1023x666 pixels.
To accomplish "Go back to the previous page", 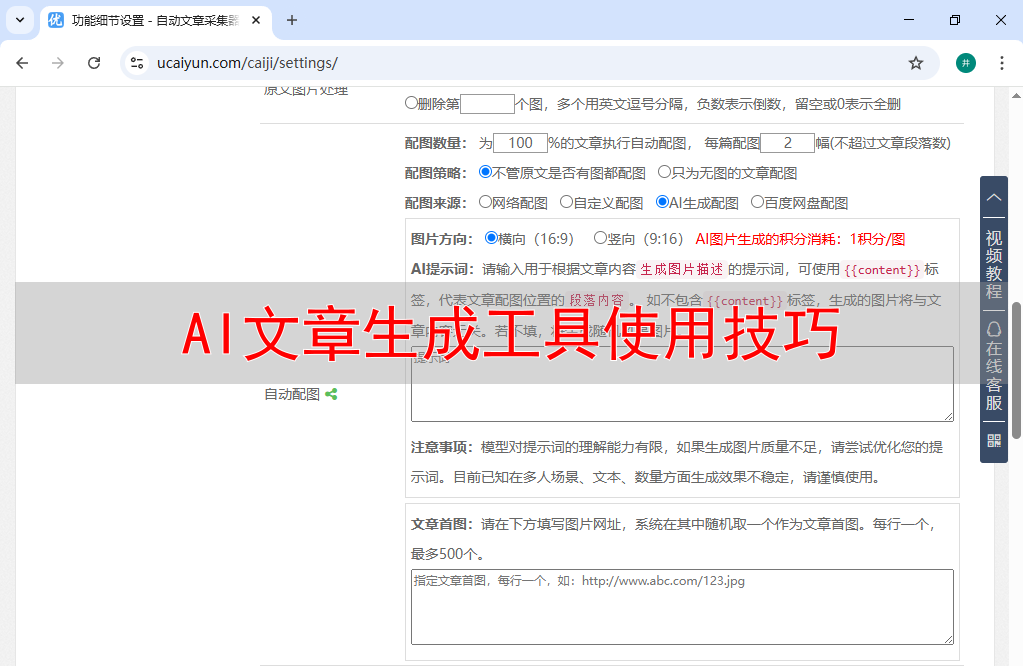I will tap(22, 63).
